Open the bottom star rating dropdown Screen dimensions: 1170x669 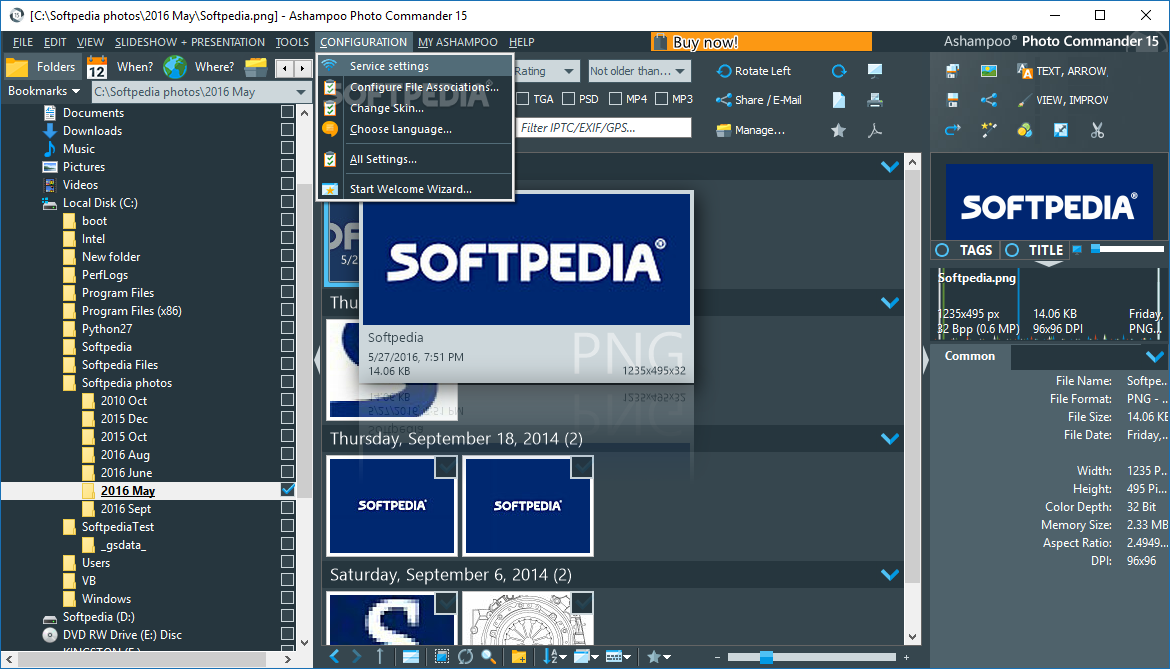[660, 656]
